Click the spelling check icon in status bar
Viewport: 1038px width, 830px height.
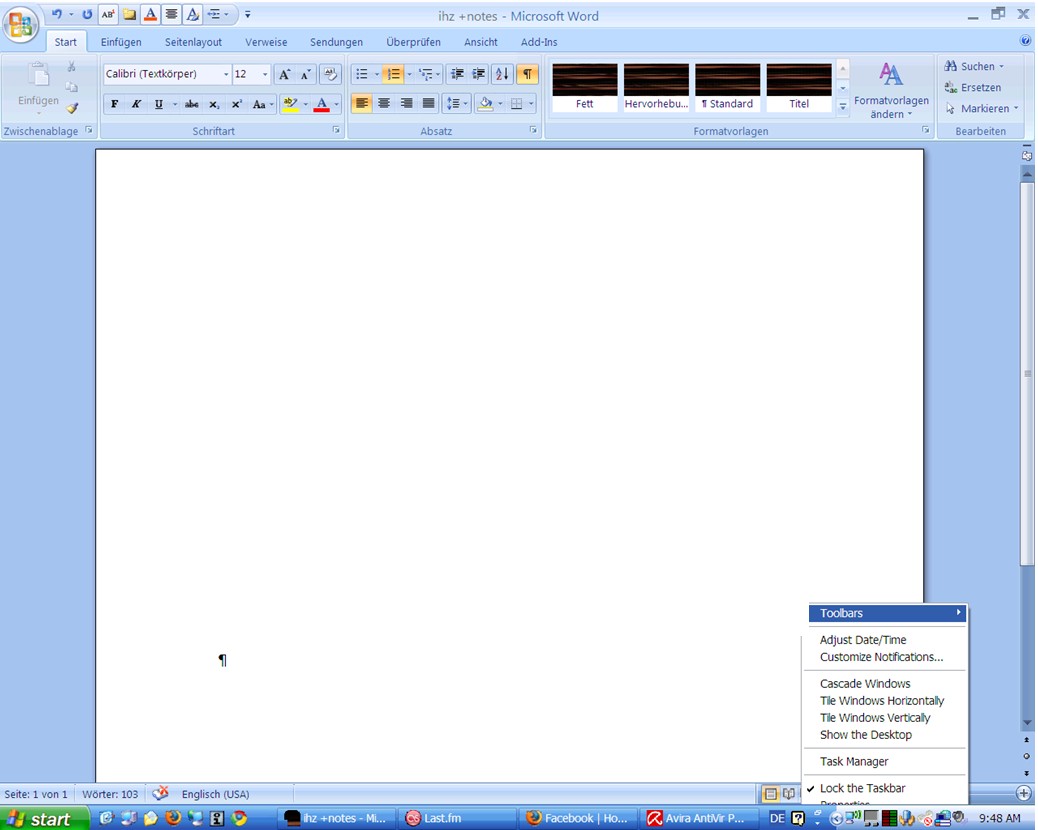(x=160, y=793)
